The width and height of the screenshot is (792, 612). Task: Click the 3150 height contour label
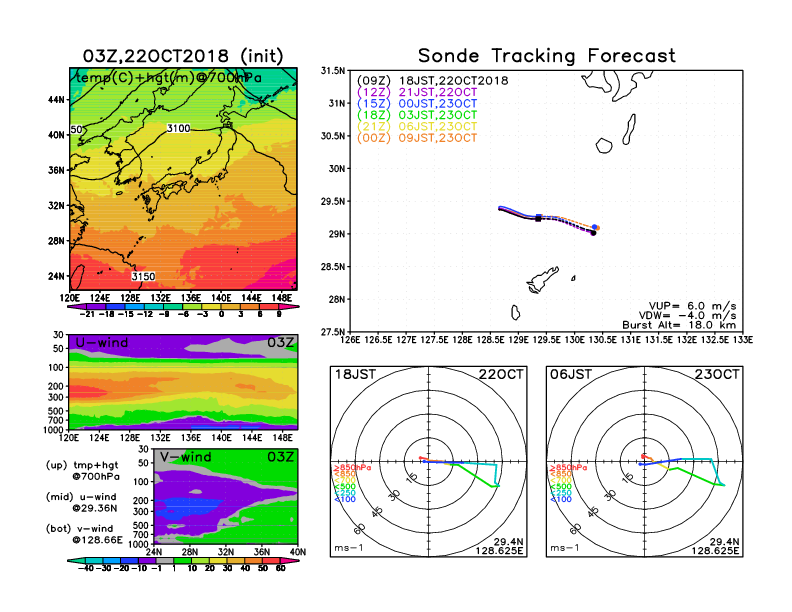click(x=143, y=276)
